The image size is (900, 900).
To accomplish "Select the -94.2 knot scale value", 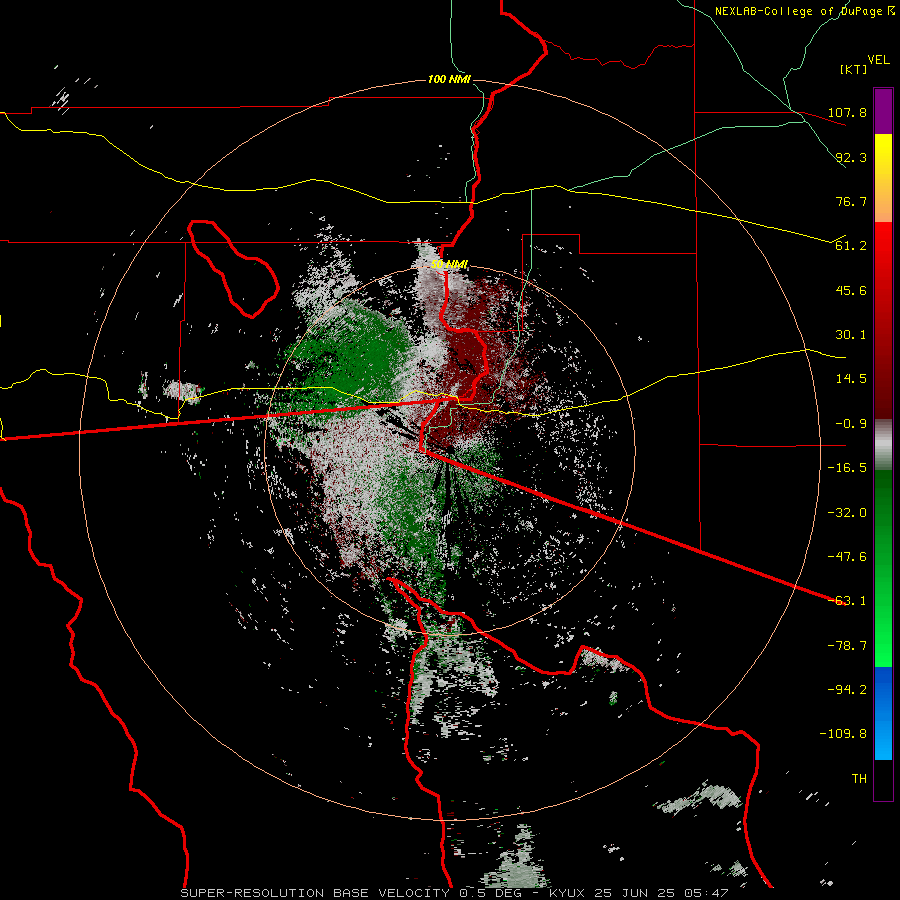I will coord(848,690).
